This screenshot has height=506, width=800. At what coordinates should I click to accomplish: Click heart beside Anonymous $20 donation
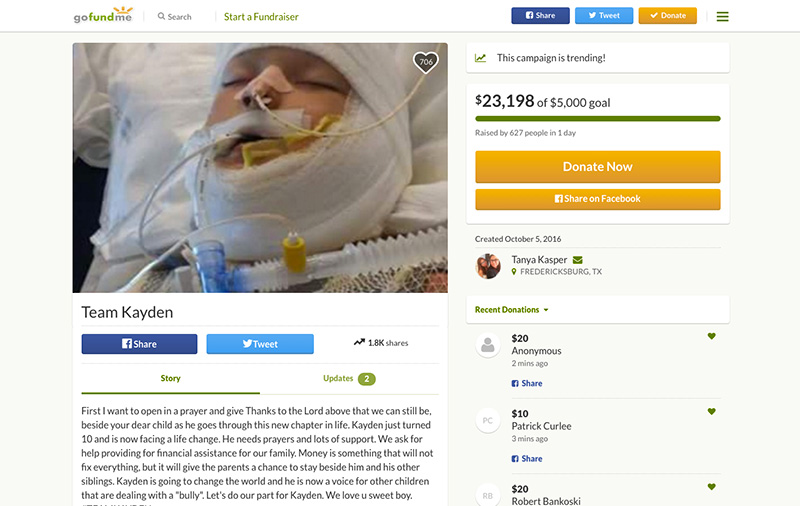711,336
